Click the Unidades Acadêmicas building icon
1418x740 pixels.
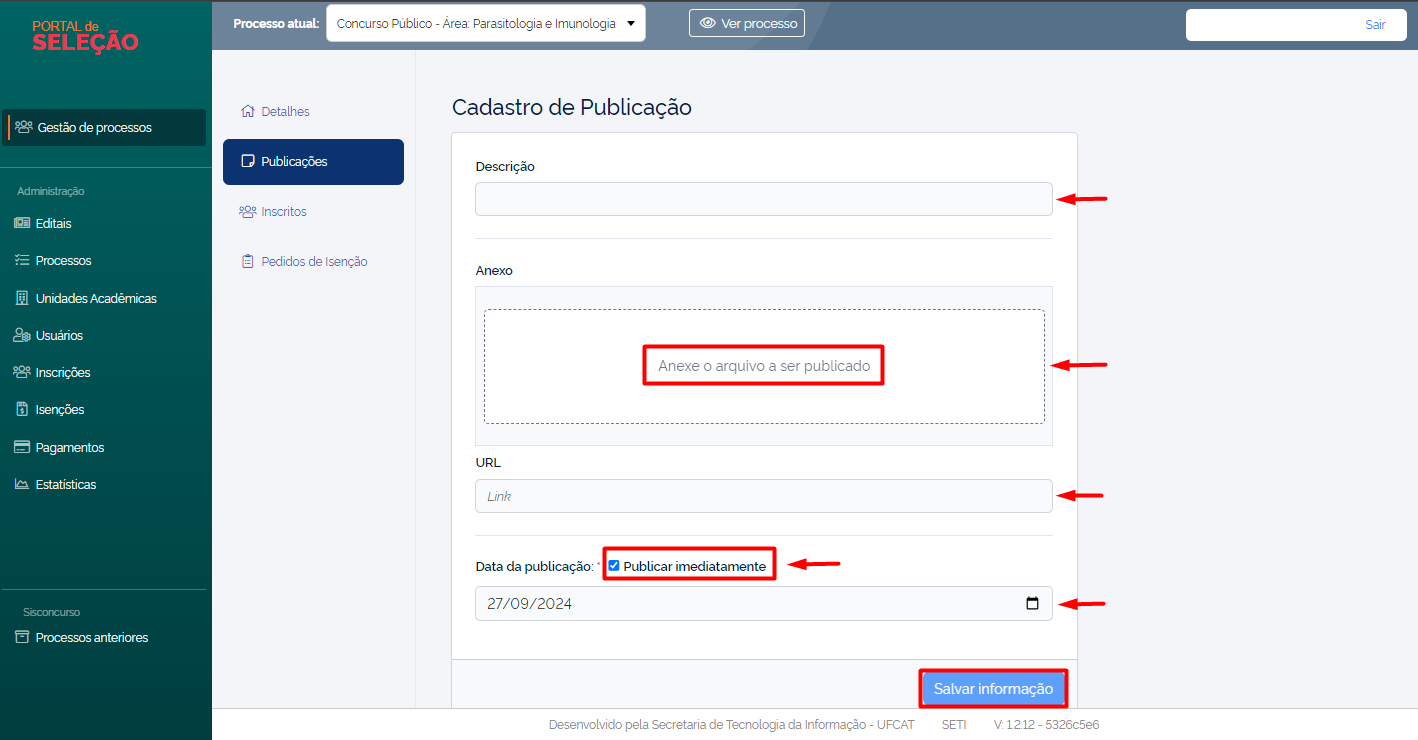point(22,298)
